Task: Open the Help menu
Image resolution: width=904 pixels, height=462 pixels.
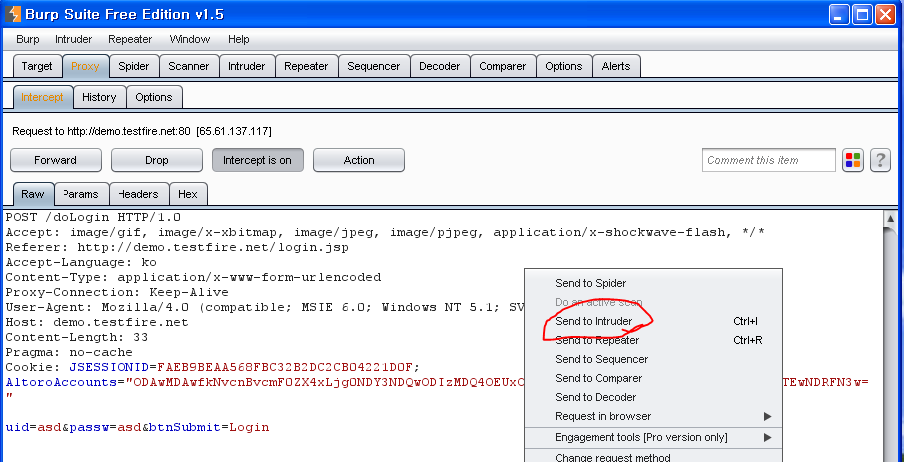Action: (239, 39)
